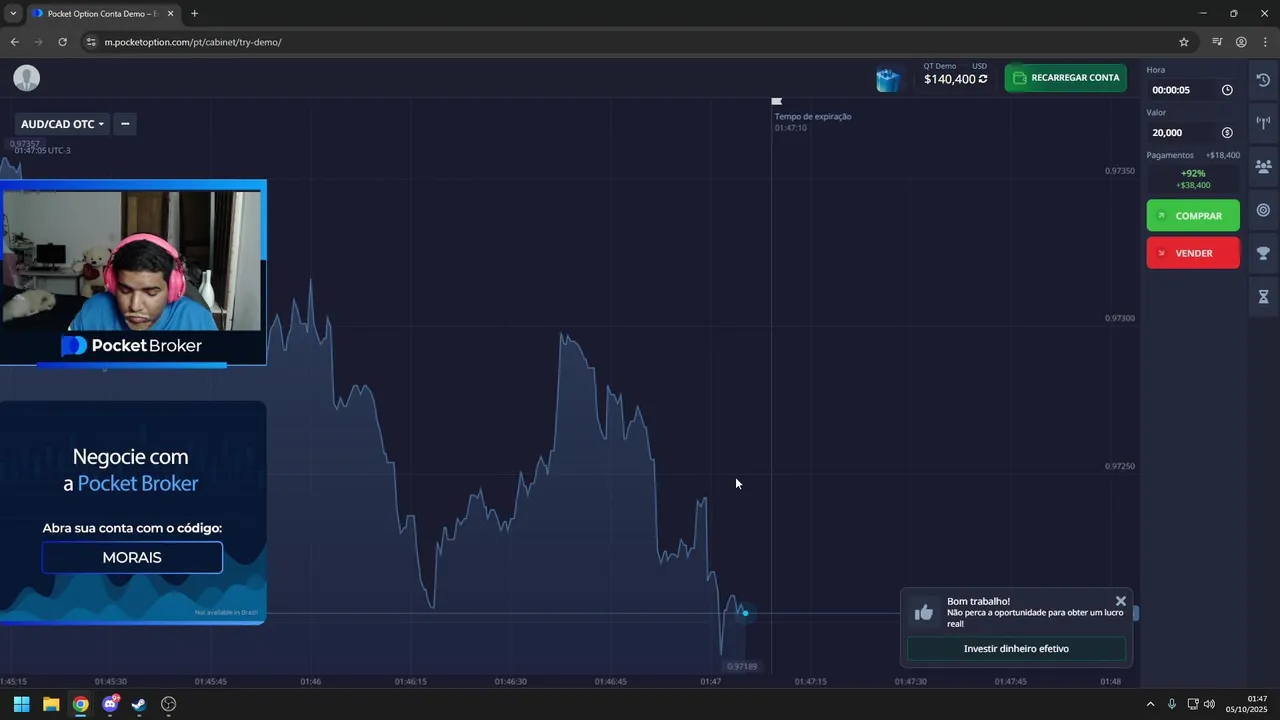Open Chrome profile icon
The width and height of the screenshot is (1280, 720).
(x=1241, y=42)
